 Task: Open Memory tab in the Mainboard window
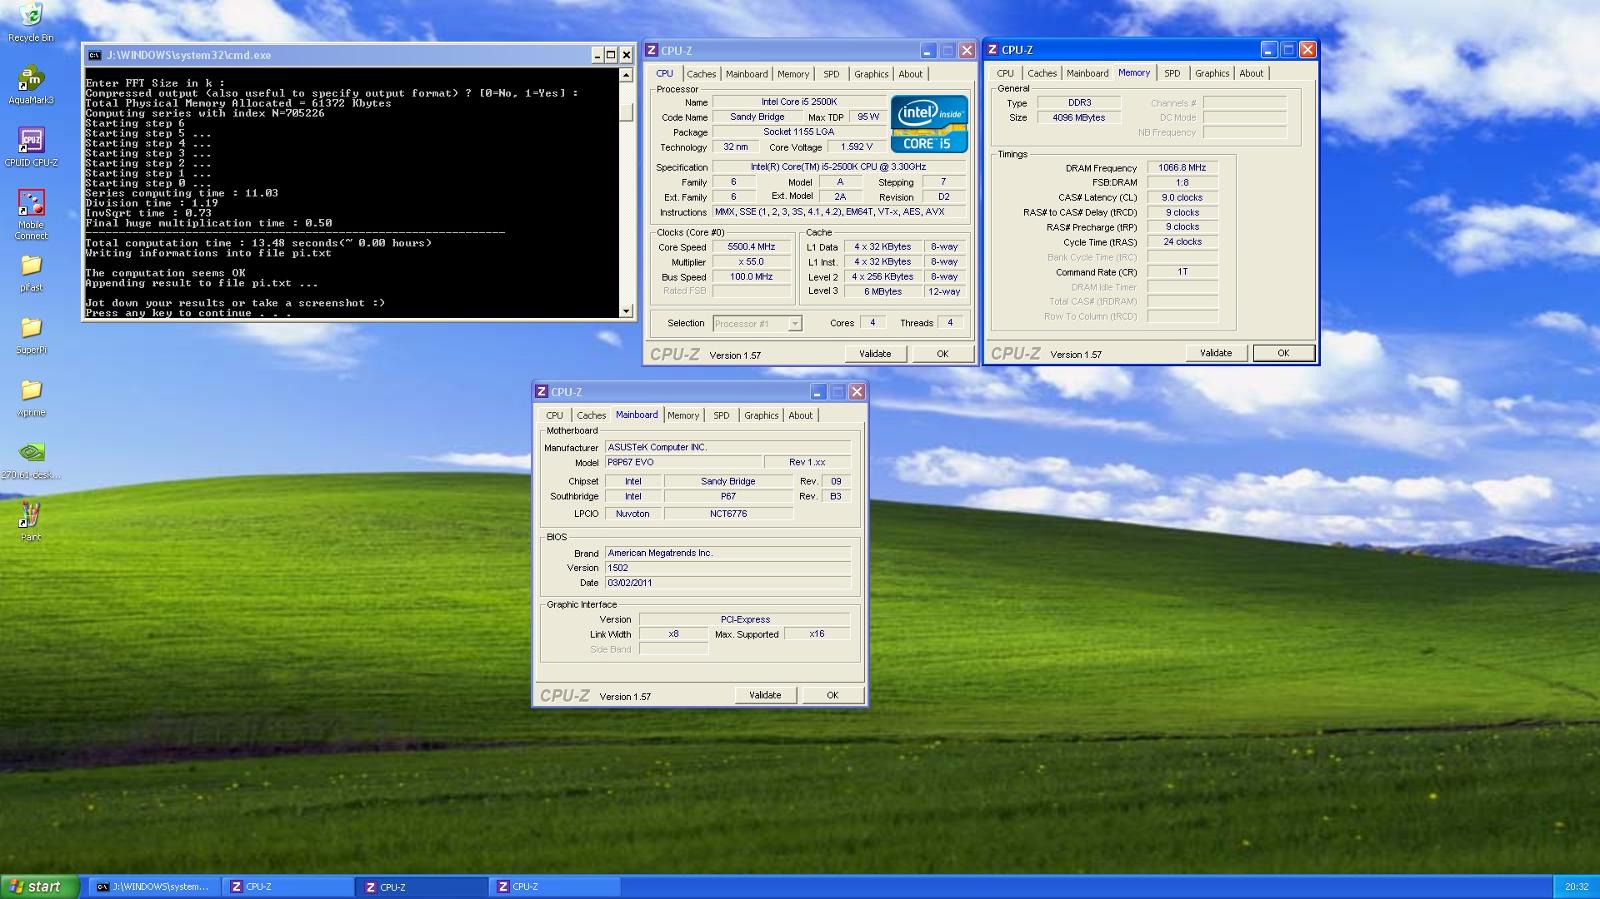683,415
